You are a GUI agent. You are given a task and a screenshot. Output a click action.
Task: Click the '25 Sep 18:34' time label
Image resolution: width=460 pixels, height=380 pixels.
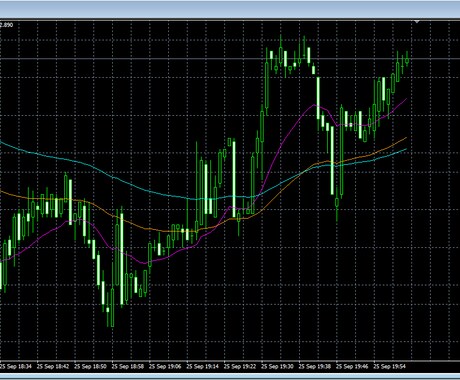[x=16, y=366]
